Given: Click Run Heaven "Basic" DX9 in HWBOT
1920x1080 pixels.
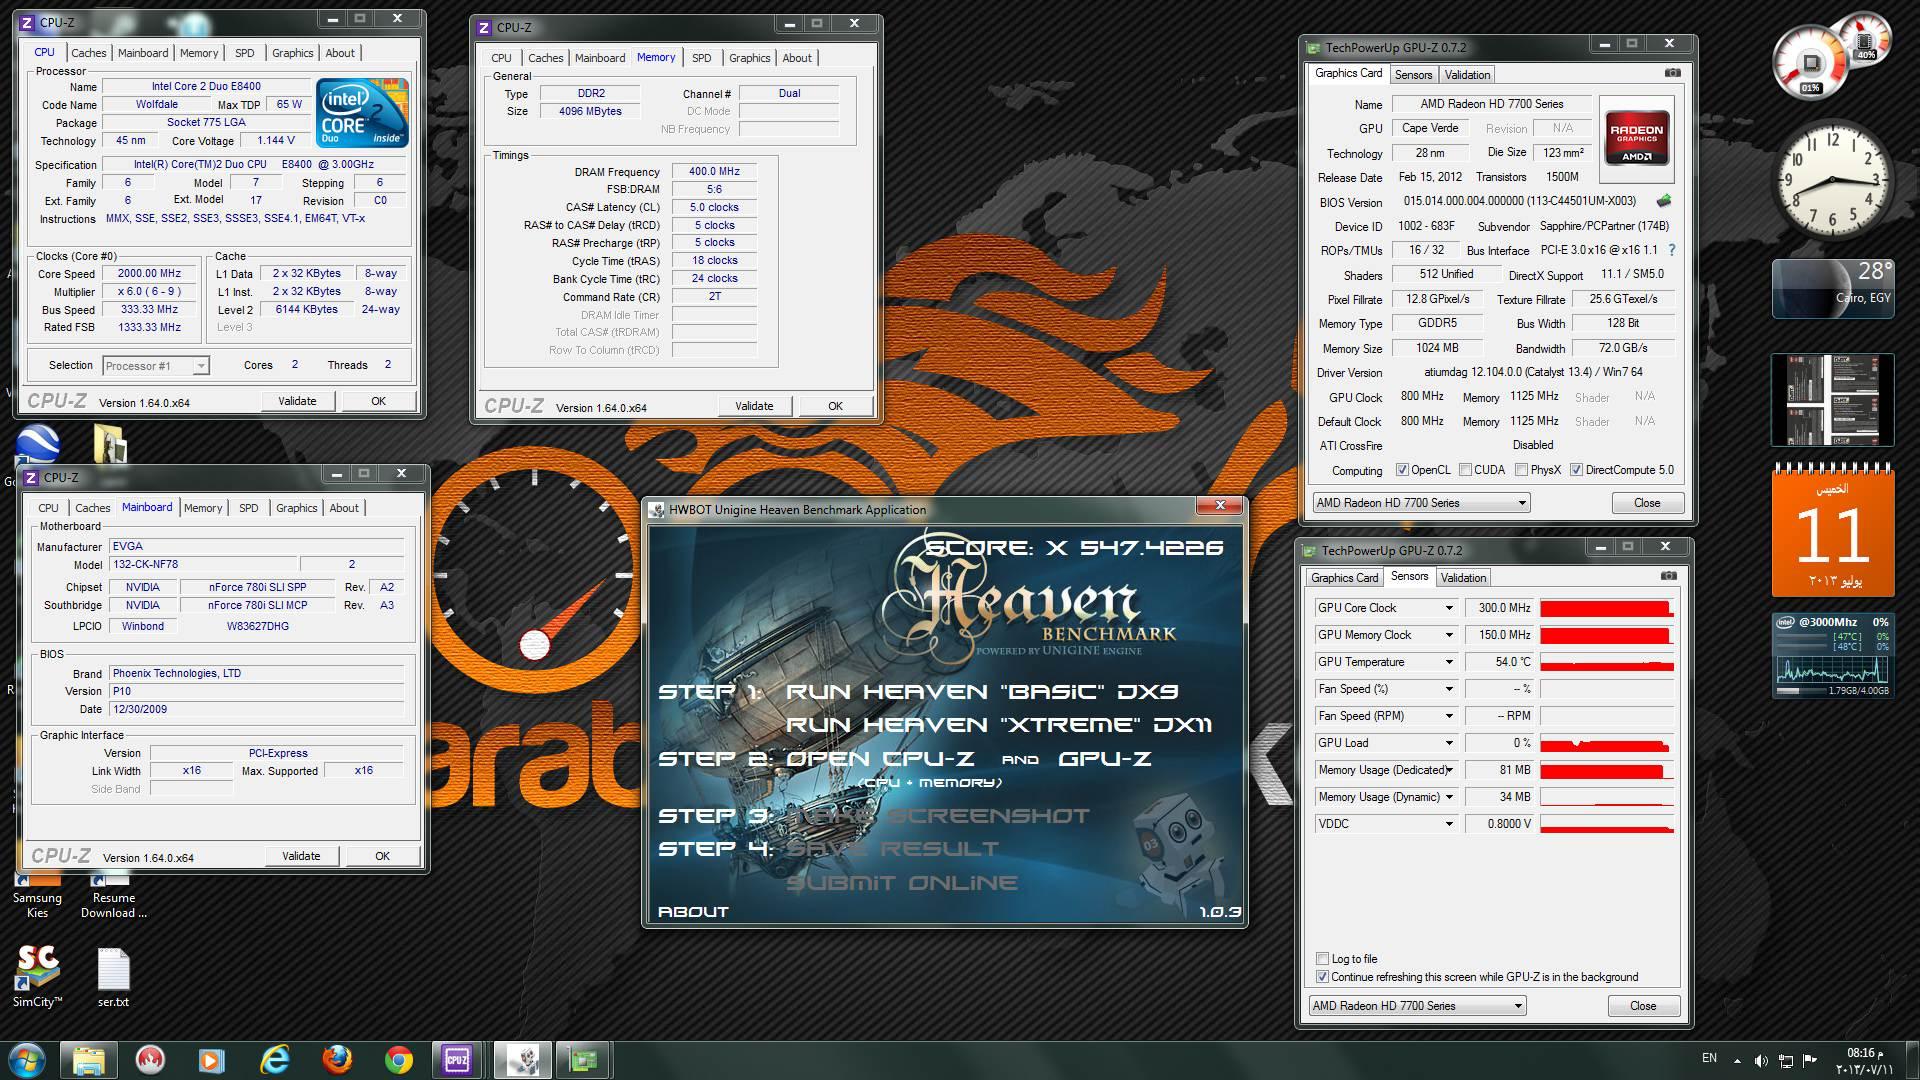Looking at the screenshot, I should 982,692.
